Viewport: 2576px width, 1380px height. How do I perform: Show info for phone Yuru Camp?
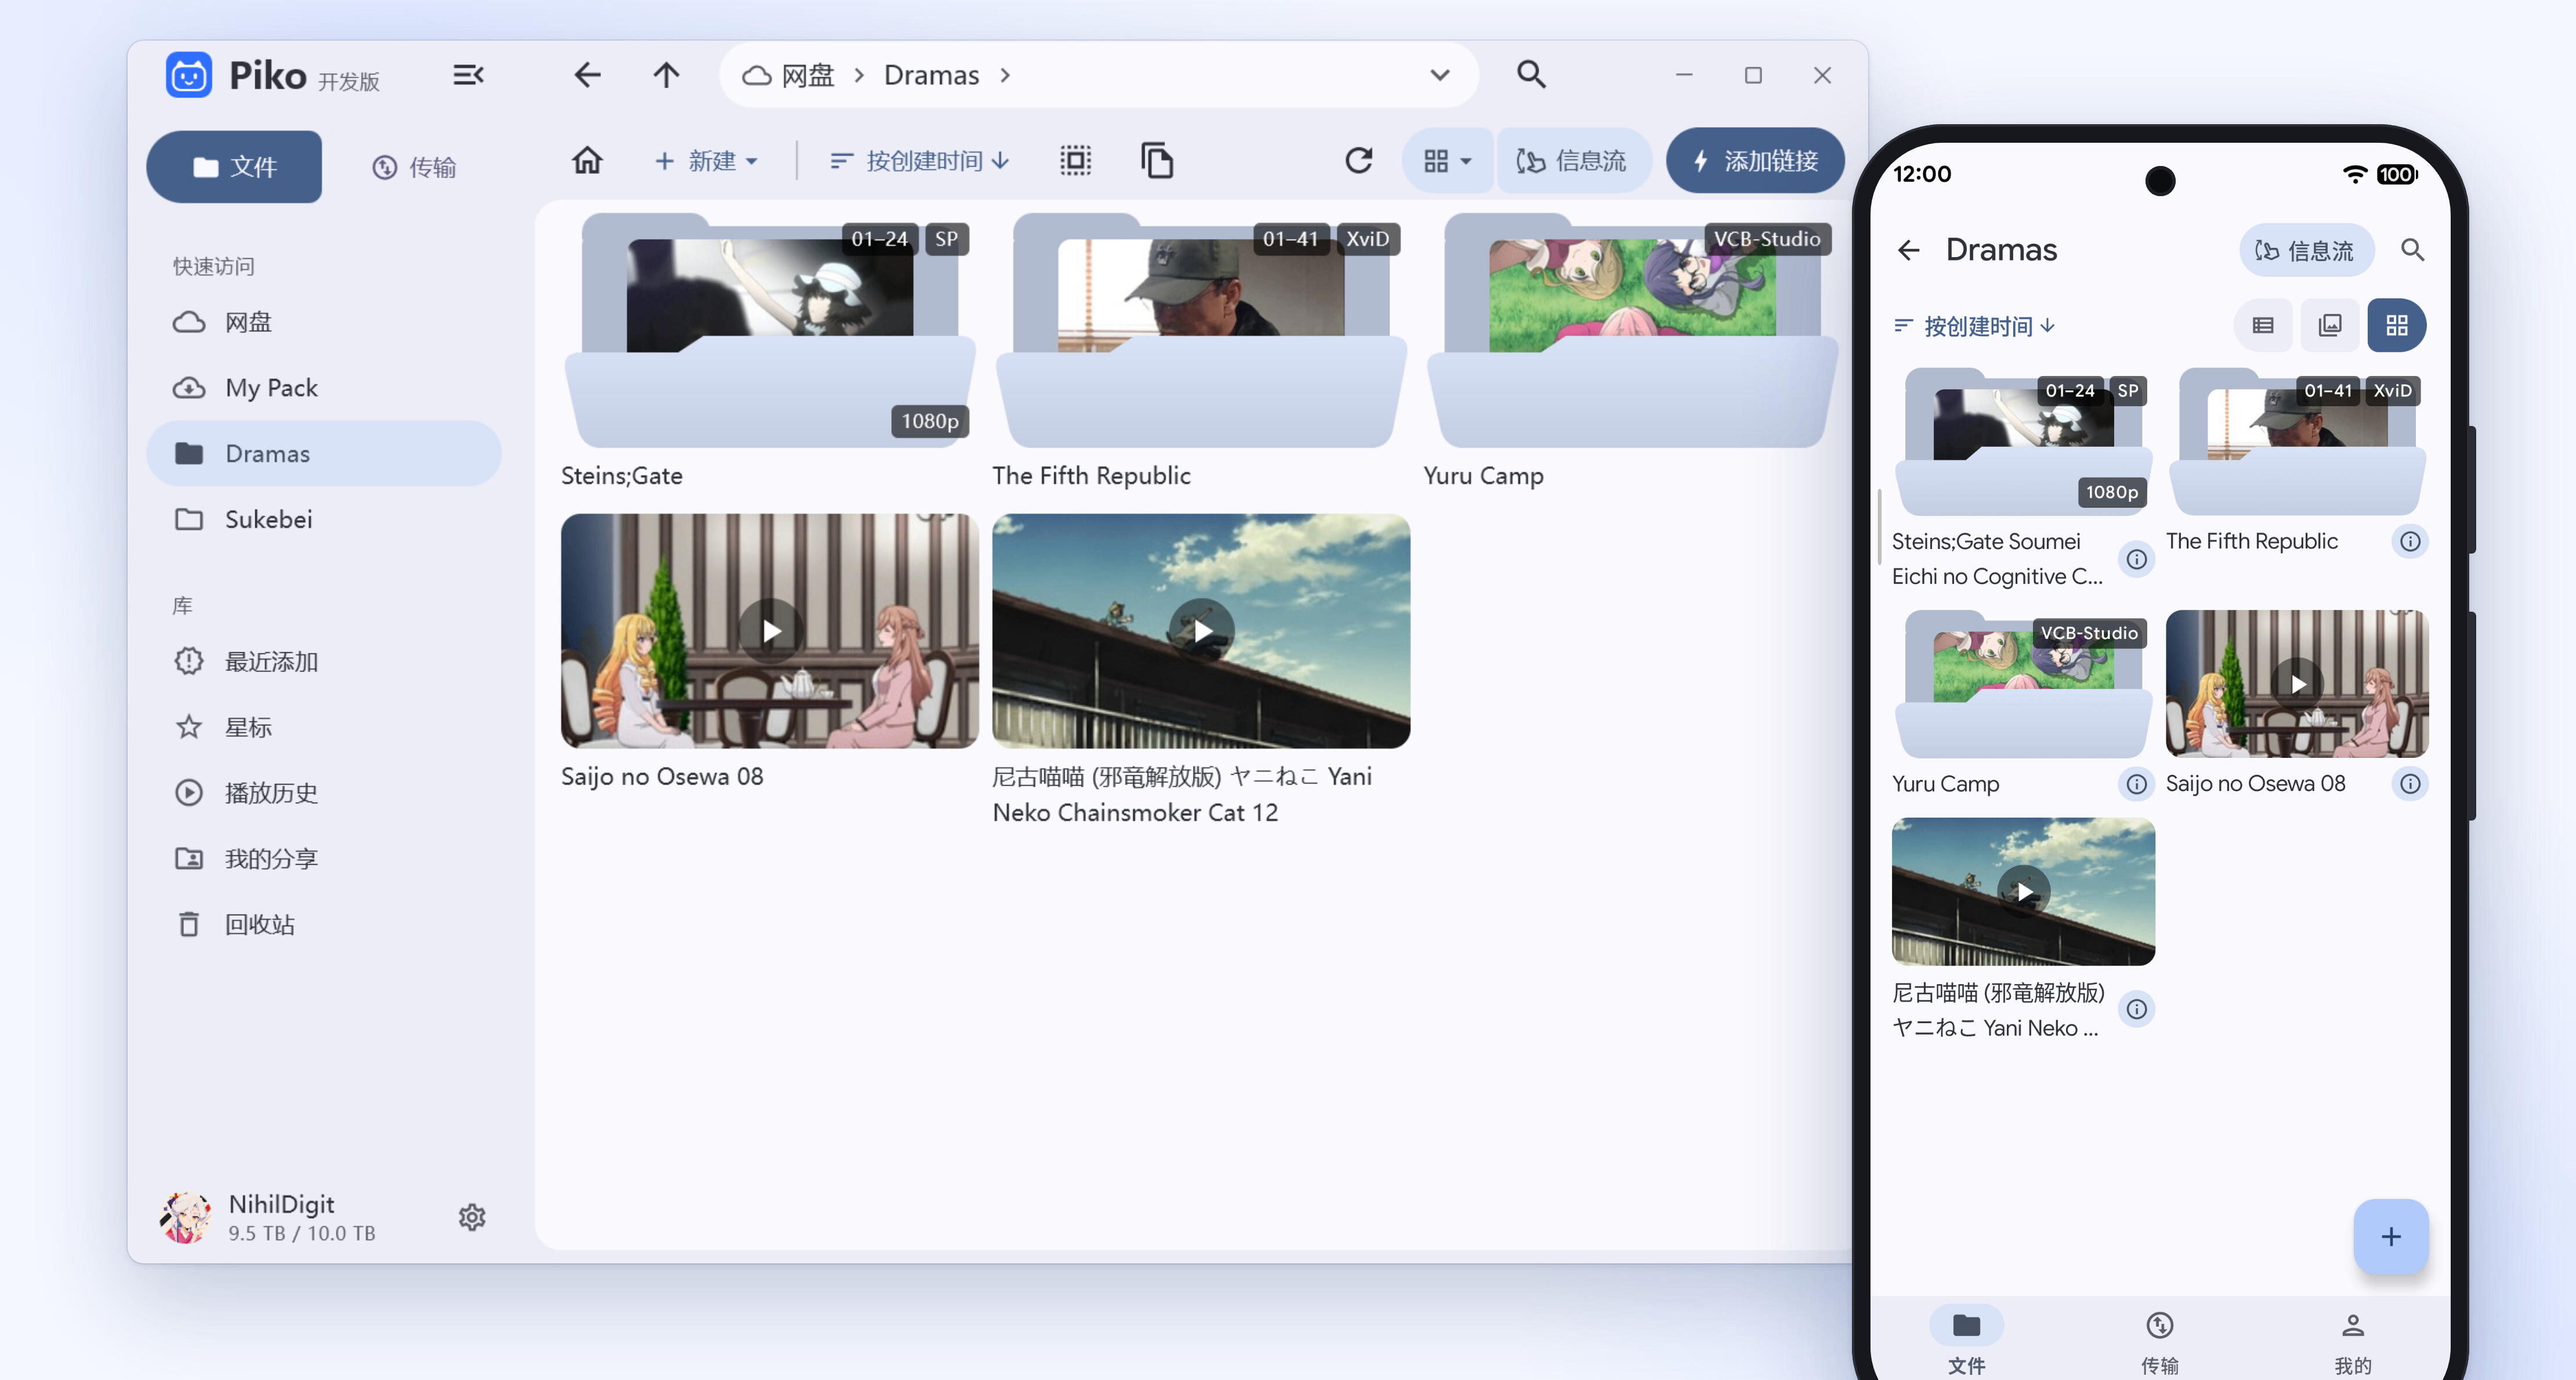point(2136,784)
